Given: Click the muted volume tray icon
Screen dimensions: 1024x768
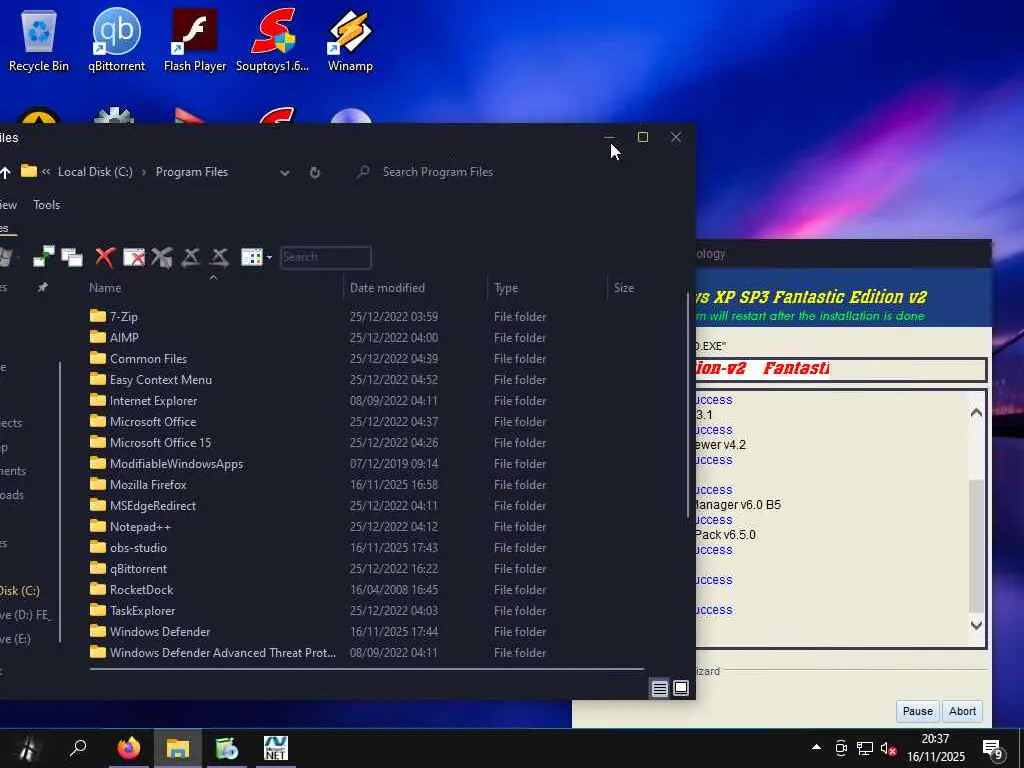Looking at the screenshot, I should 888,748.
